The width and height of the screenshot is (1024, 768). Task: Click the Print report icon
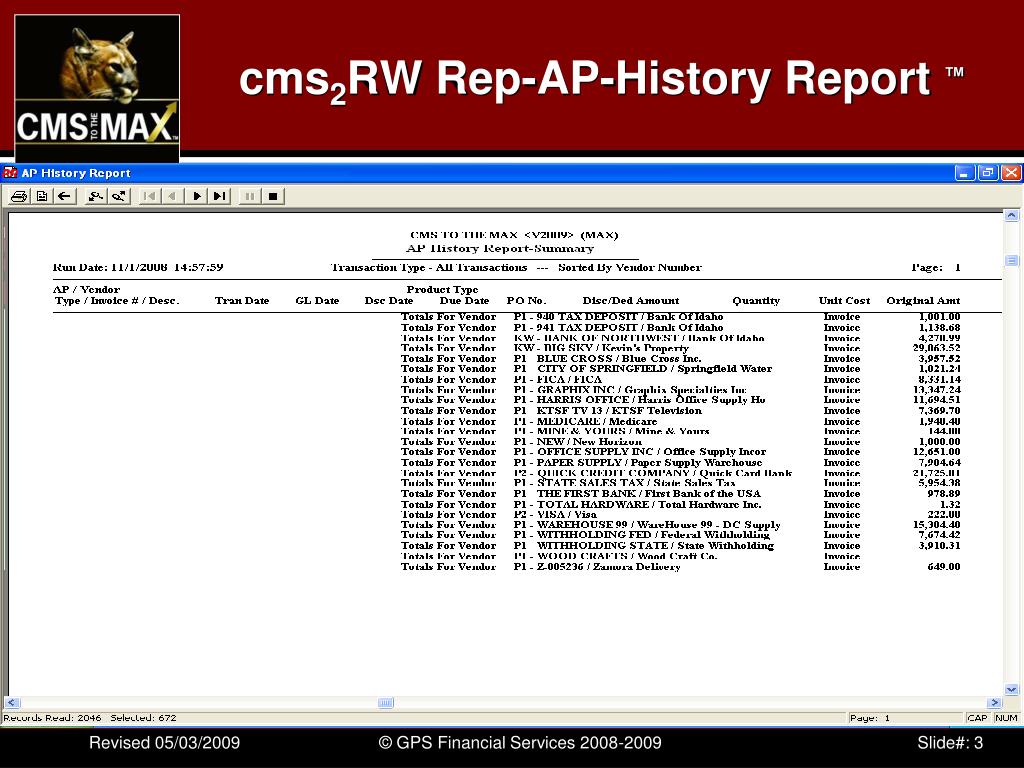coord(19,196)
